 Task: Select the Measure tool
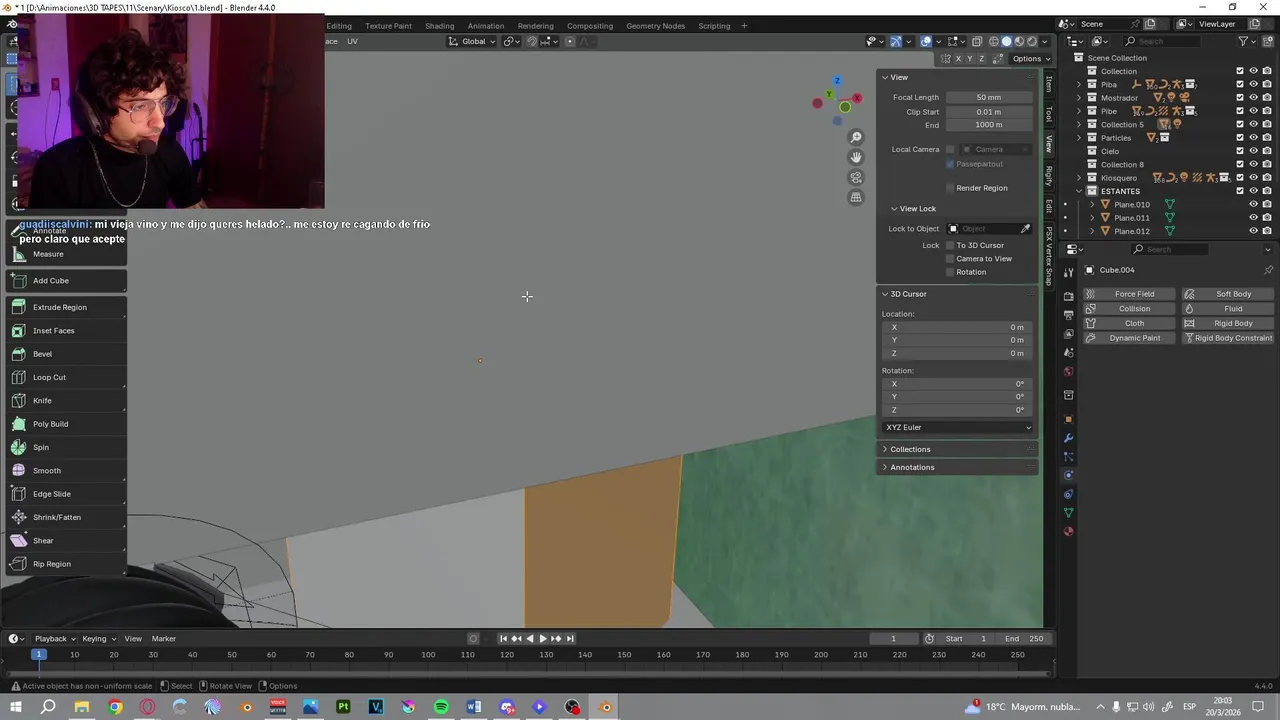pos(66,254)
